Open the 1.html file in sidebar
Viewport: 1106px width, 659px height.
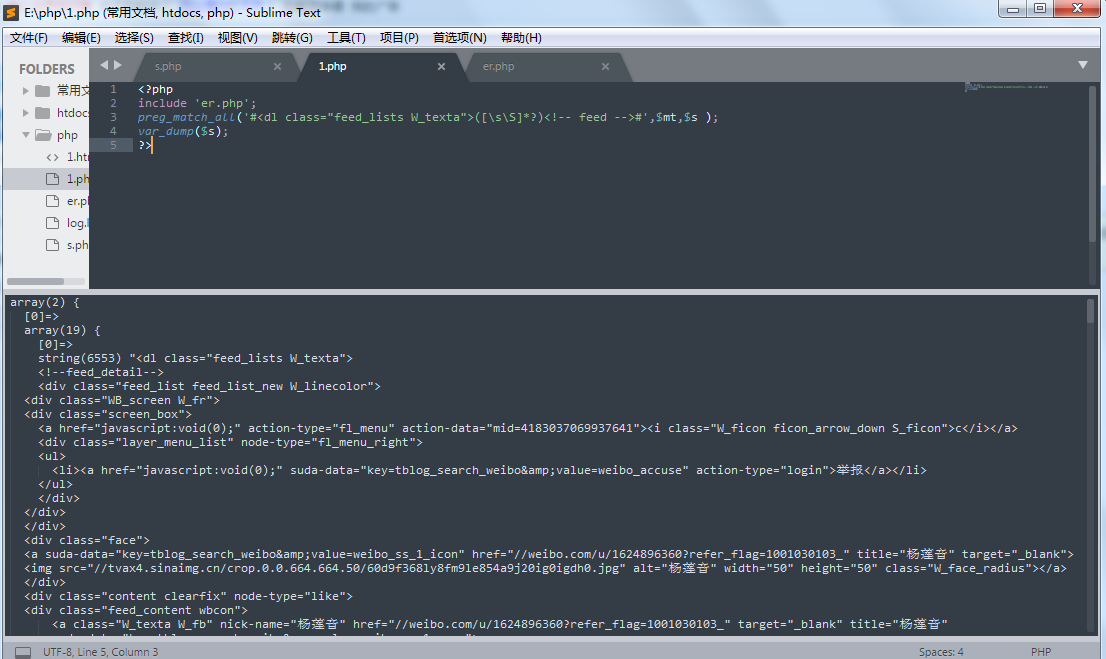(x=77, y=157)
